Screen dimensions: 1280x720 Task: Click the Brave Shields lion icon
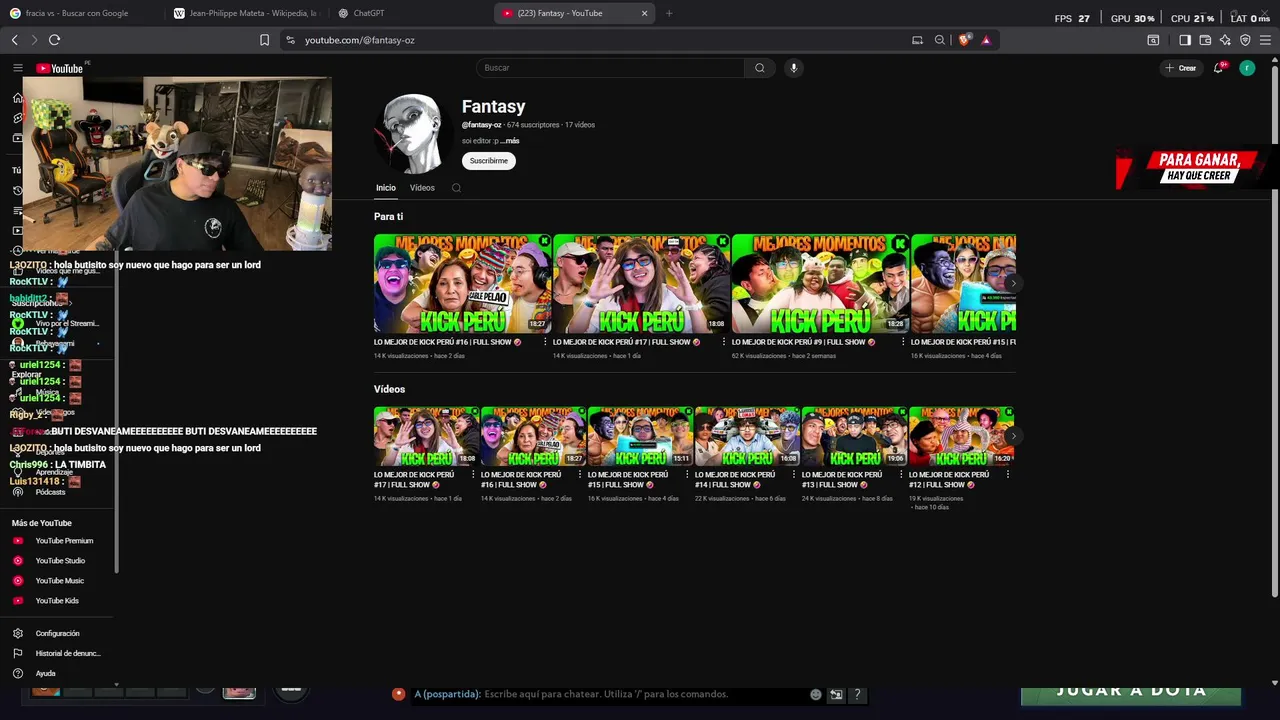[x=964, y=40]
